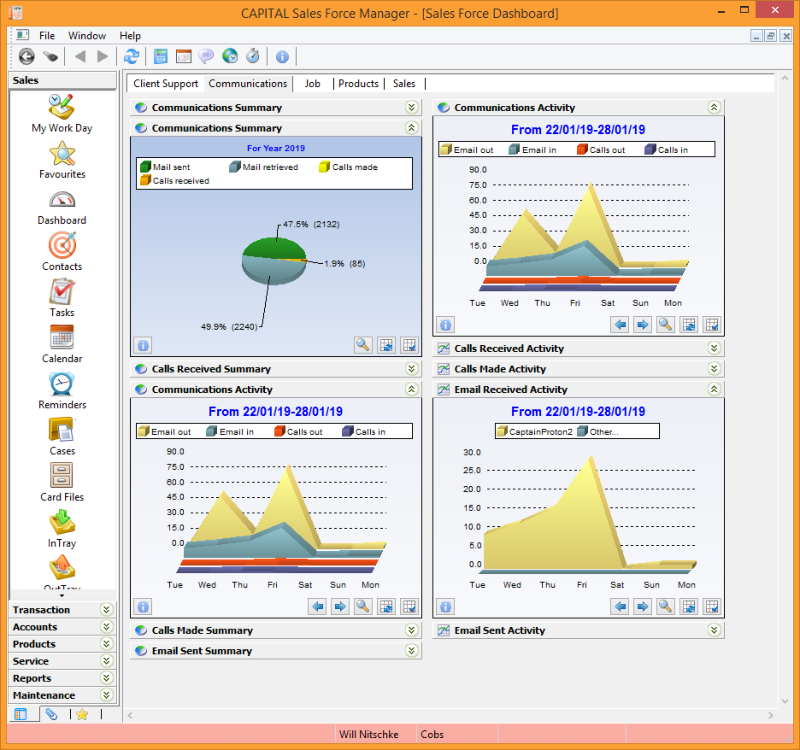Click the globe with clock toolbar icon
Image resolution: width=800 pixels, height=750 pixels.
[230, 56]
